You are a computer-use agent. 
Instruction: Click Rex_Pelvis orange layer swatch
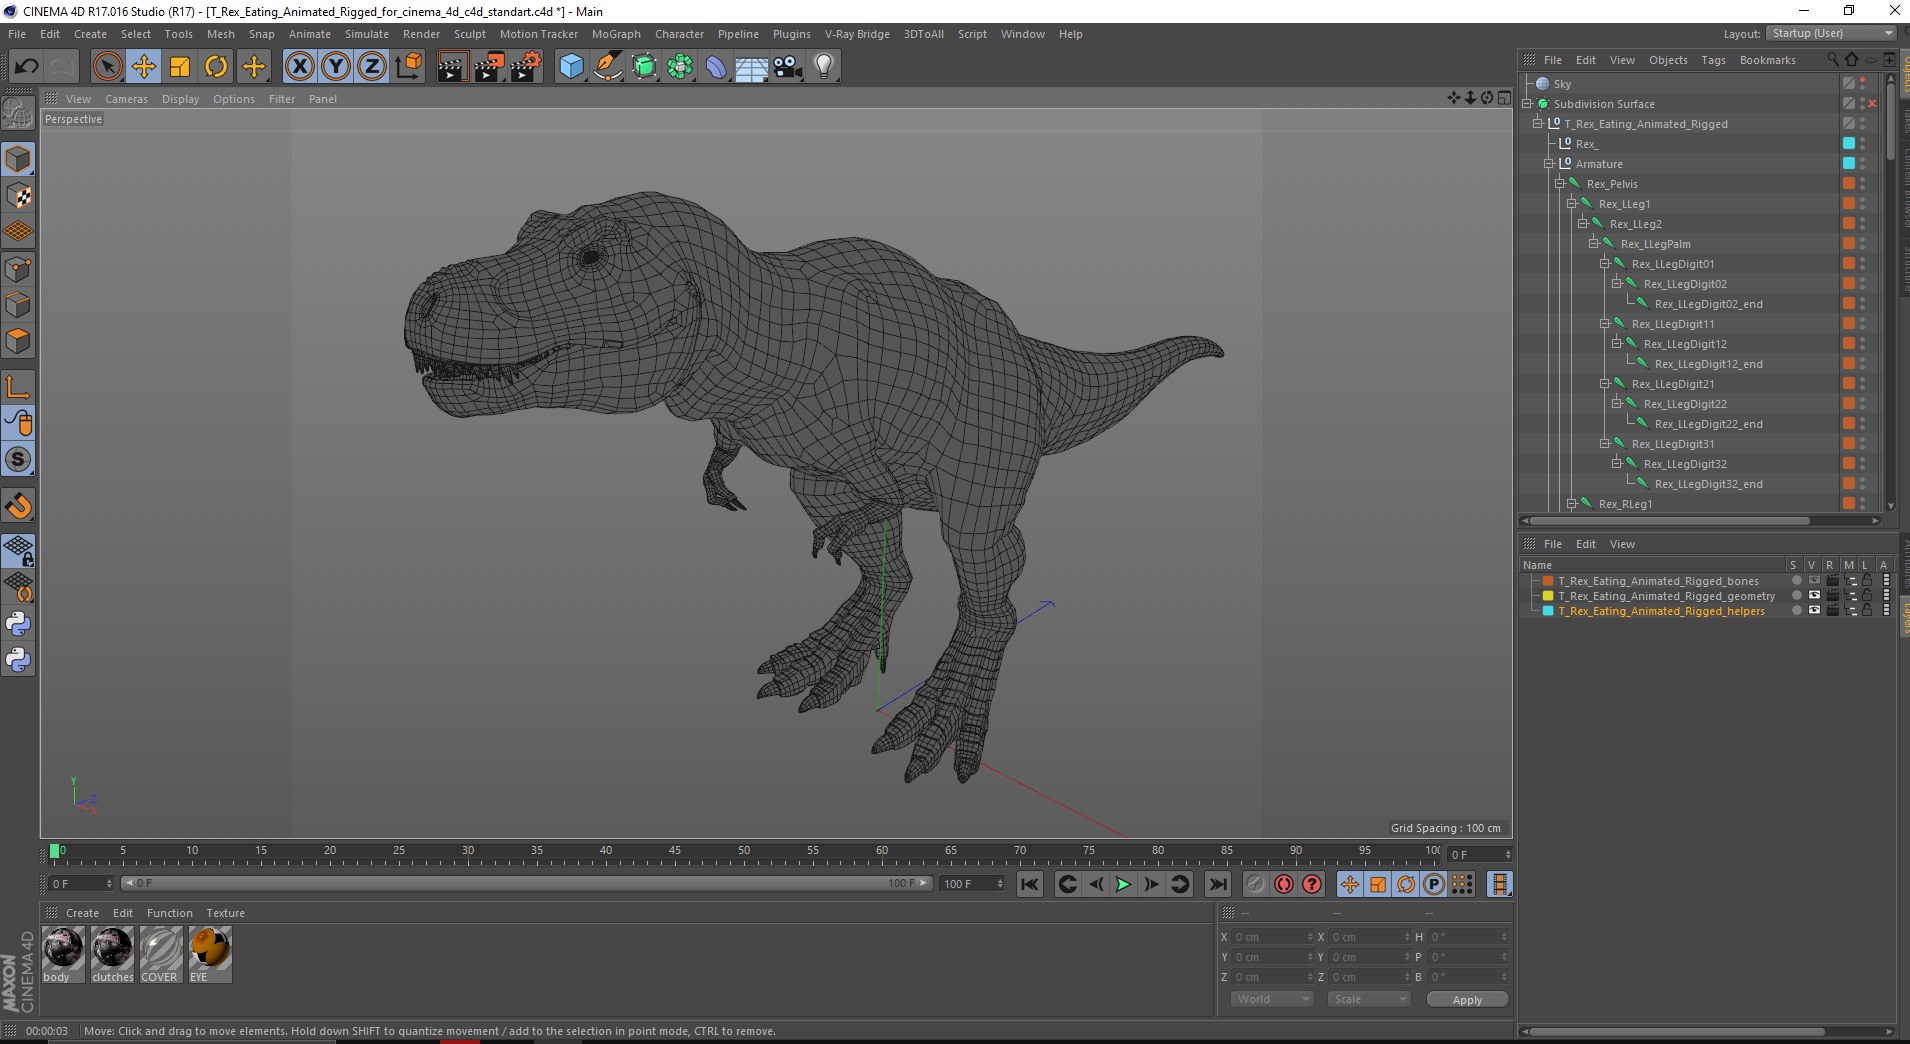click(x=1849, y=184)
